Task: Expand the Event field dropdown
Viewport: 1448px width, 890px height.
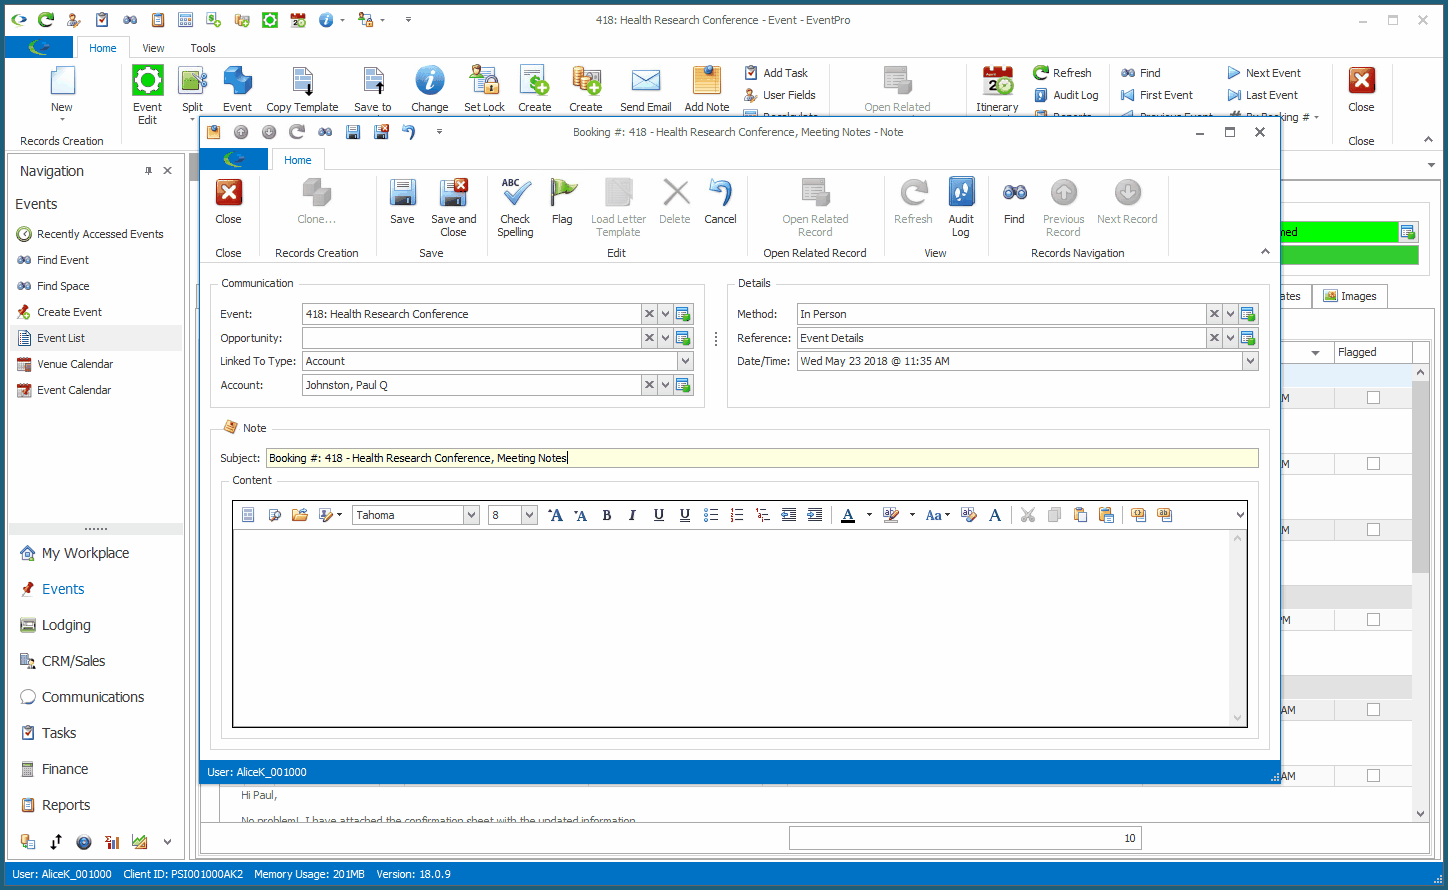Action: point(665,314)
